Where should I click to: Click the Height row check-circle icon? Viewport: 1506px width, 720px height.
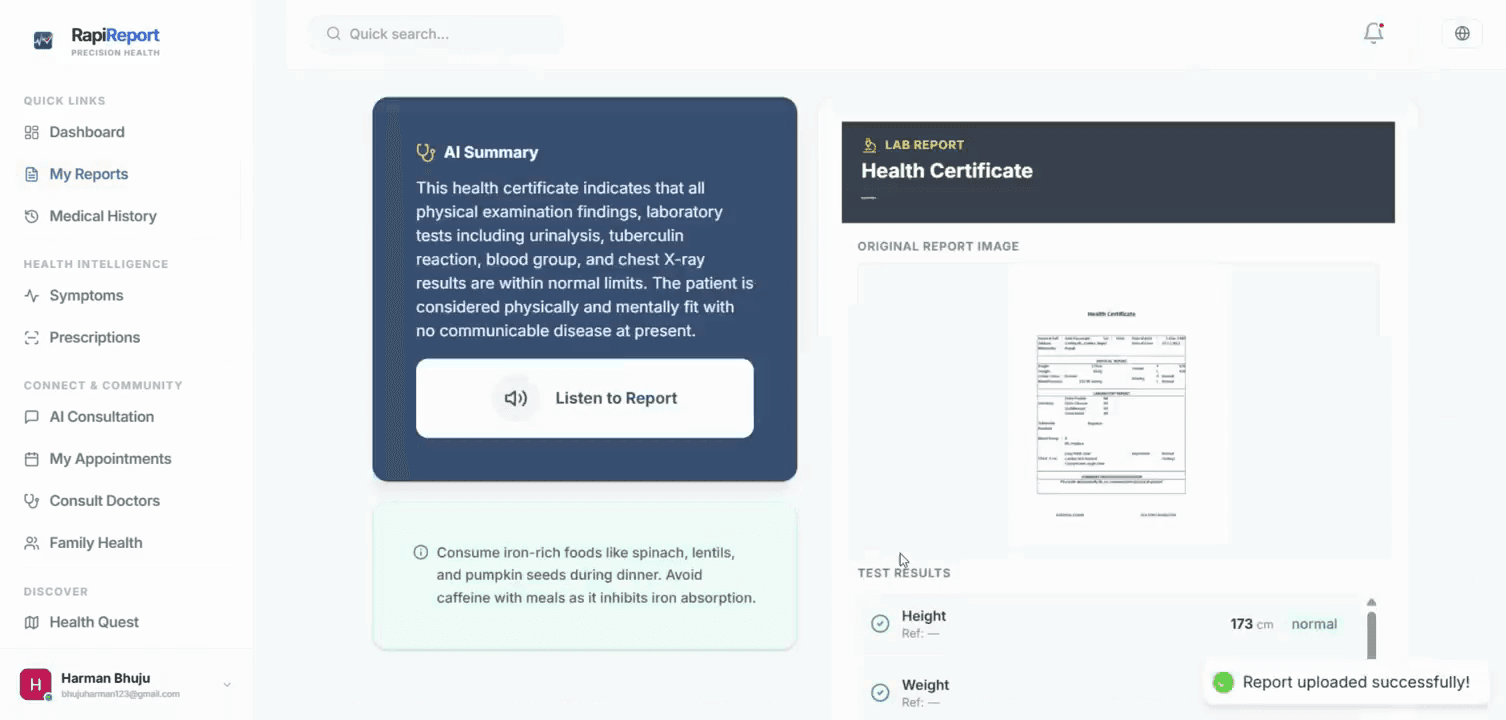pyautogui.click(x=880, y=624)
